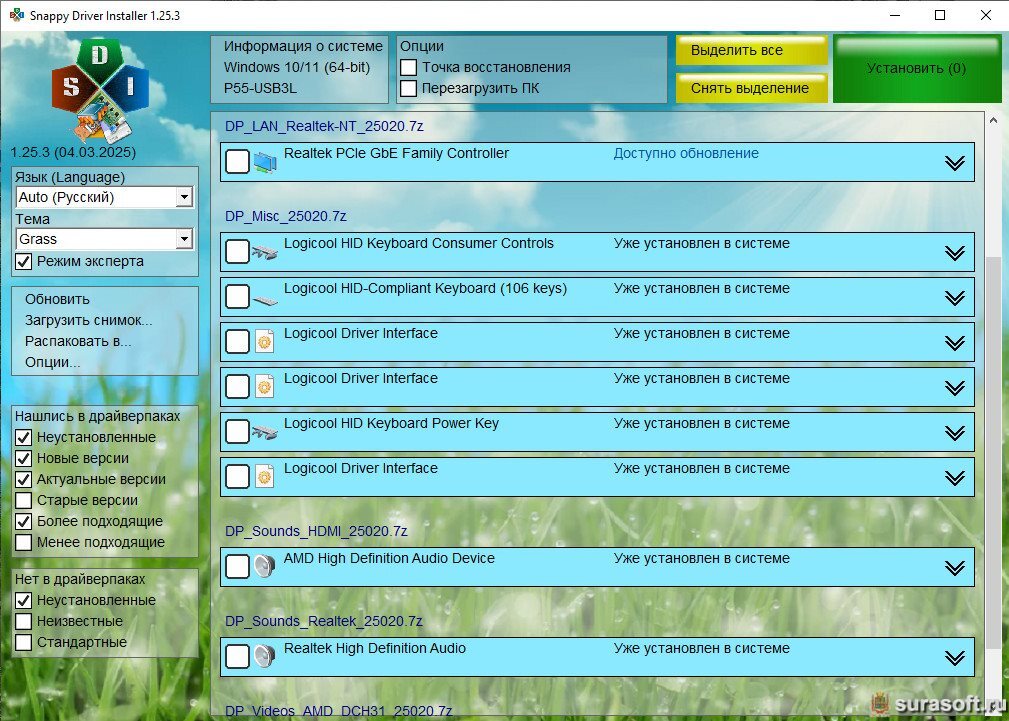Click the app icon in the title bar
The width and height of the screenshot is (1009, 721).
(16, 15)
